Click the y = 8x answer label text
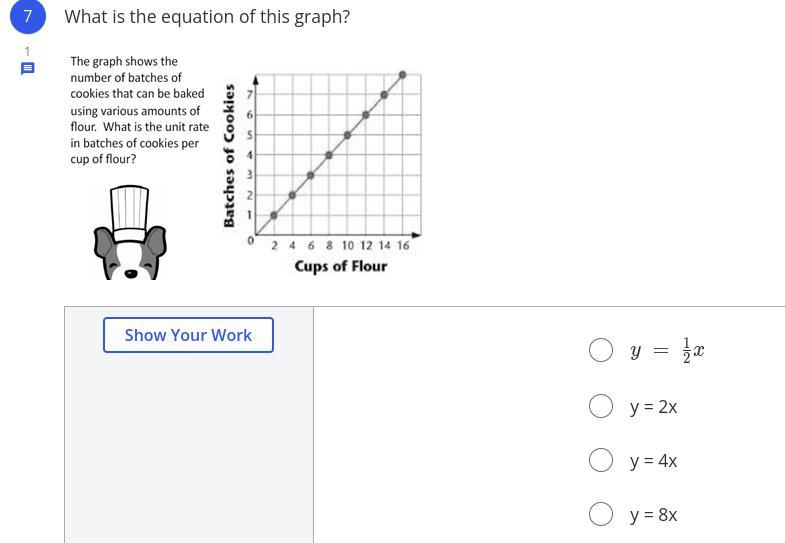This screenshot has width=785, height=543. (654, 514)
